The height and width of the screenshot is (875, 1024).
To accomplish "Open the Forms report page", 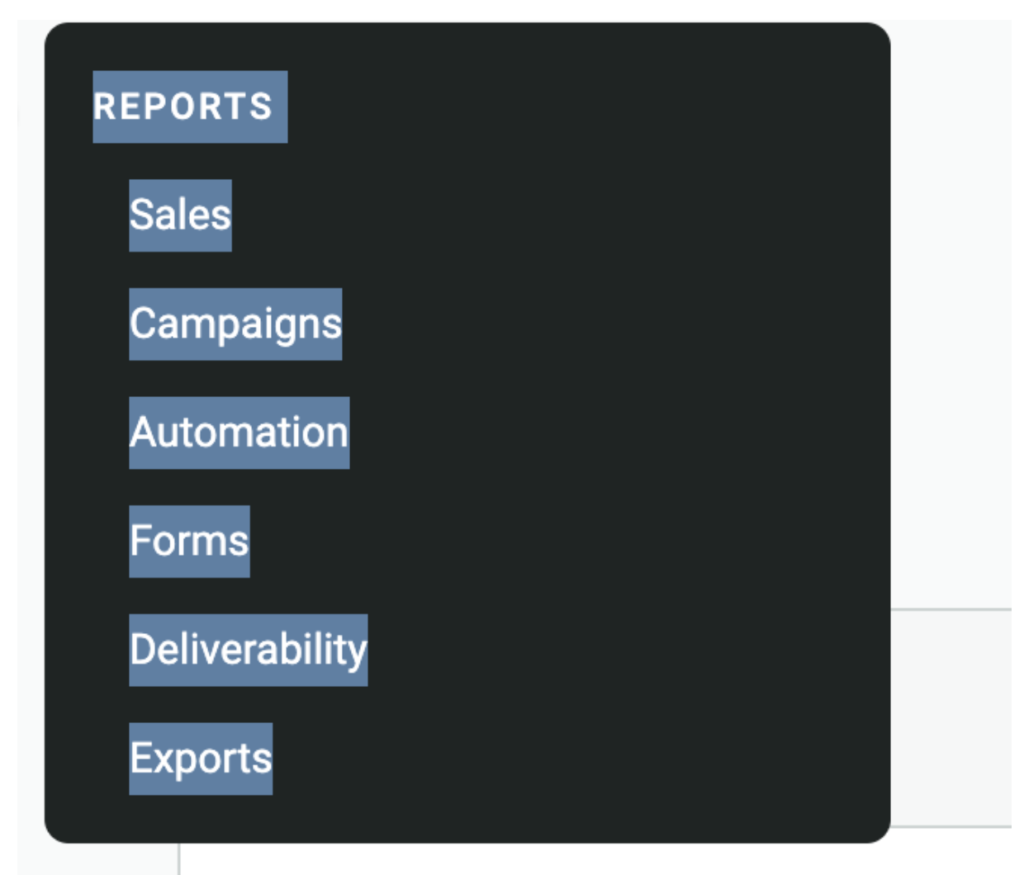I will click(189, 541).
